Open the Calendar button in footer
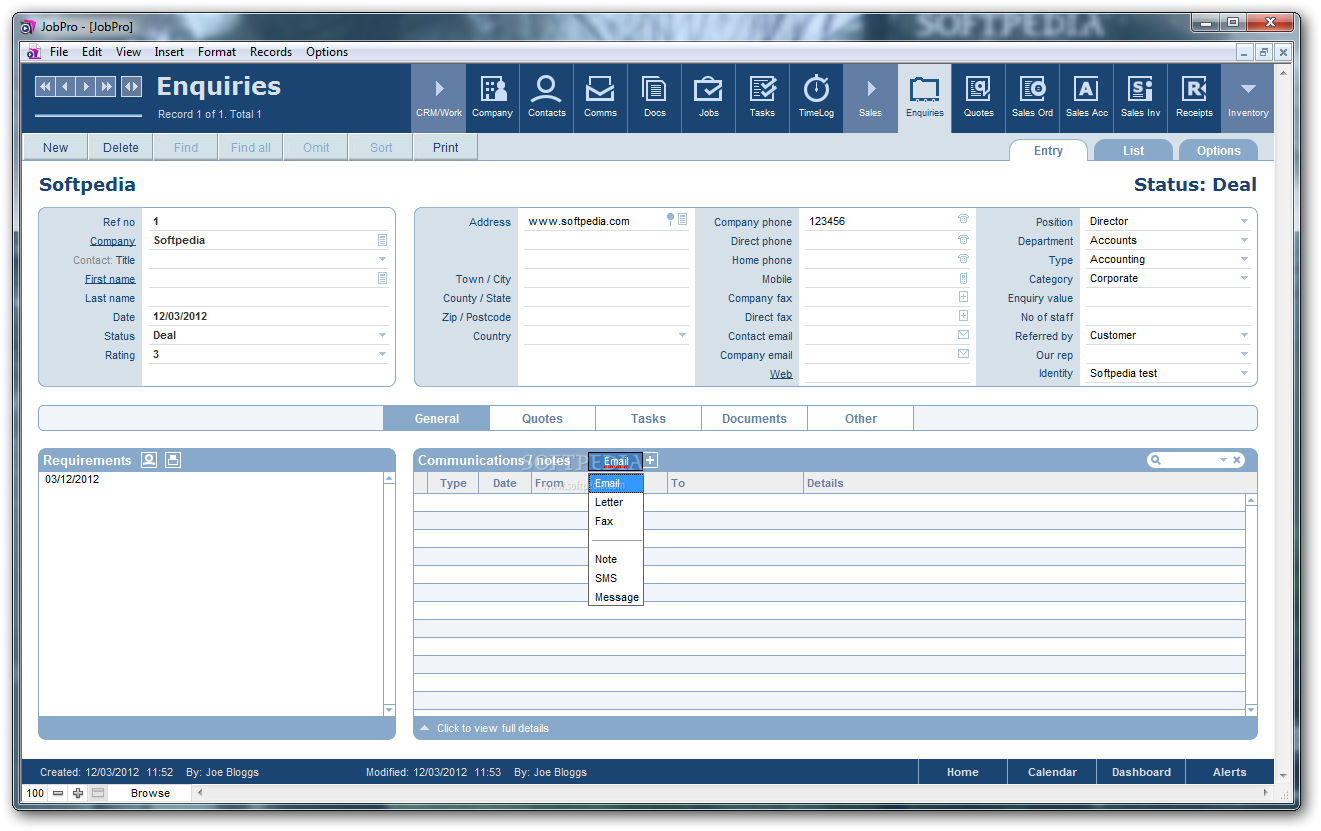1321x831 pixels. pyautogui.click(x=1052, y=772)
